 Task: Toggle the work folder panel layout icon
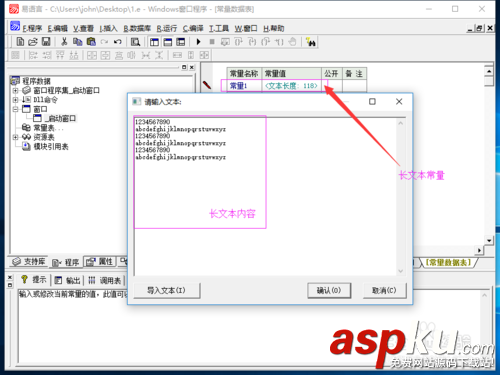coord(154,42)
